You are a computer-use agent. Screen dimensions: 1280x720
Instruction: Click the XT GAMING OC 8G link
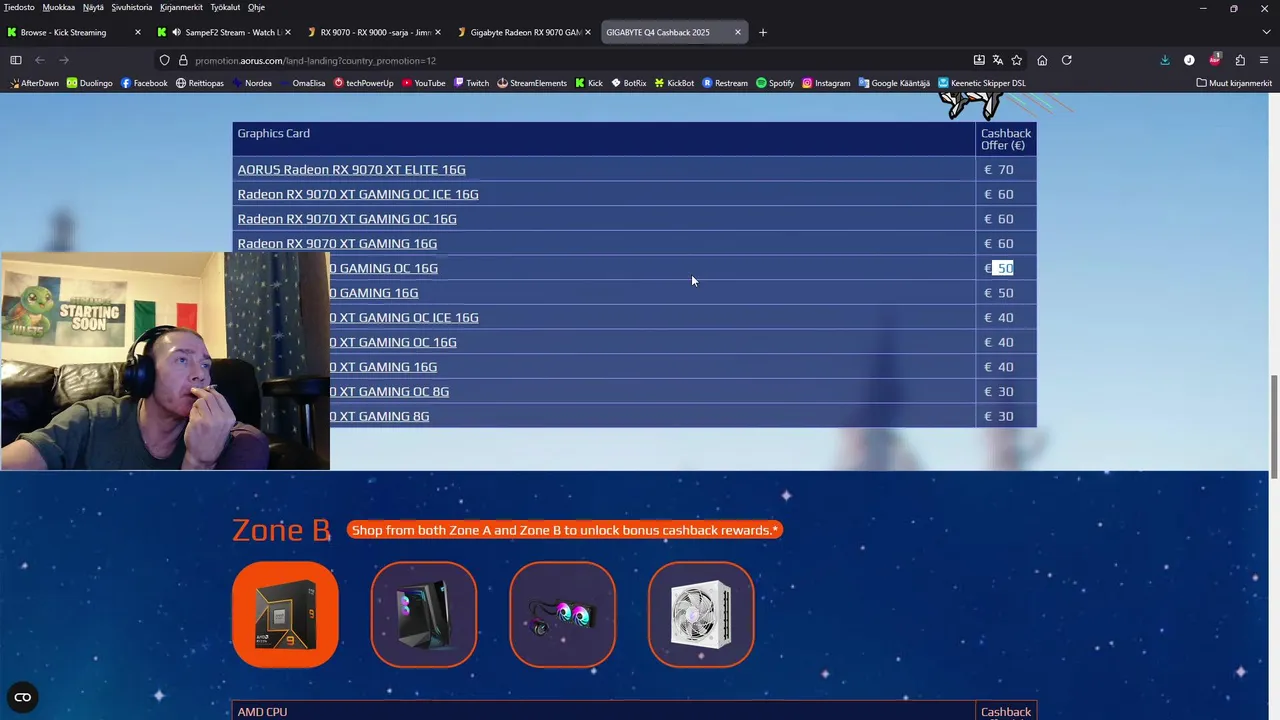tap(389, 392)
